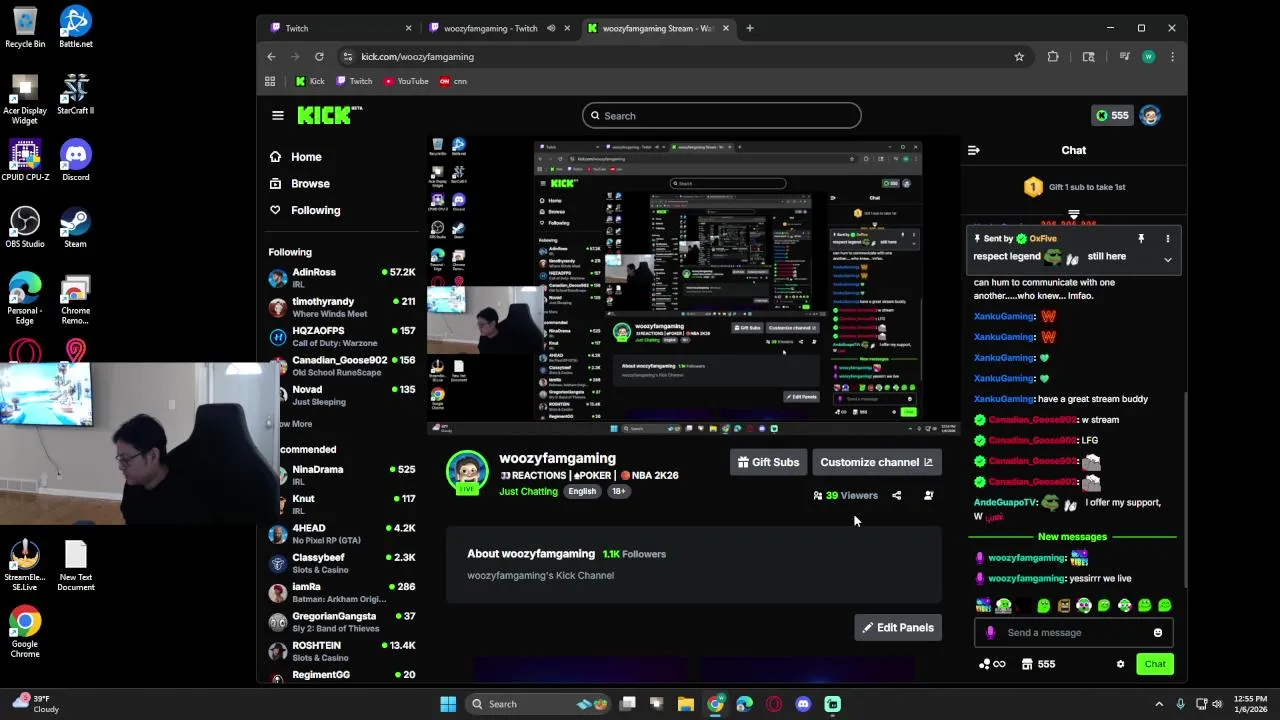Open NinaDrama recommended channel
Image resolution: width=1280 pixels, height=720 pixels.
[341, 475]
